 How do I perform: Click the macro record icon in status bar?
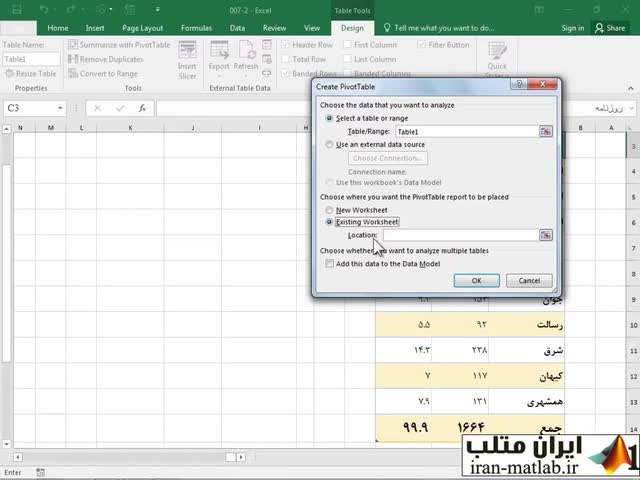click(x=40, y=472)
